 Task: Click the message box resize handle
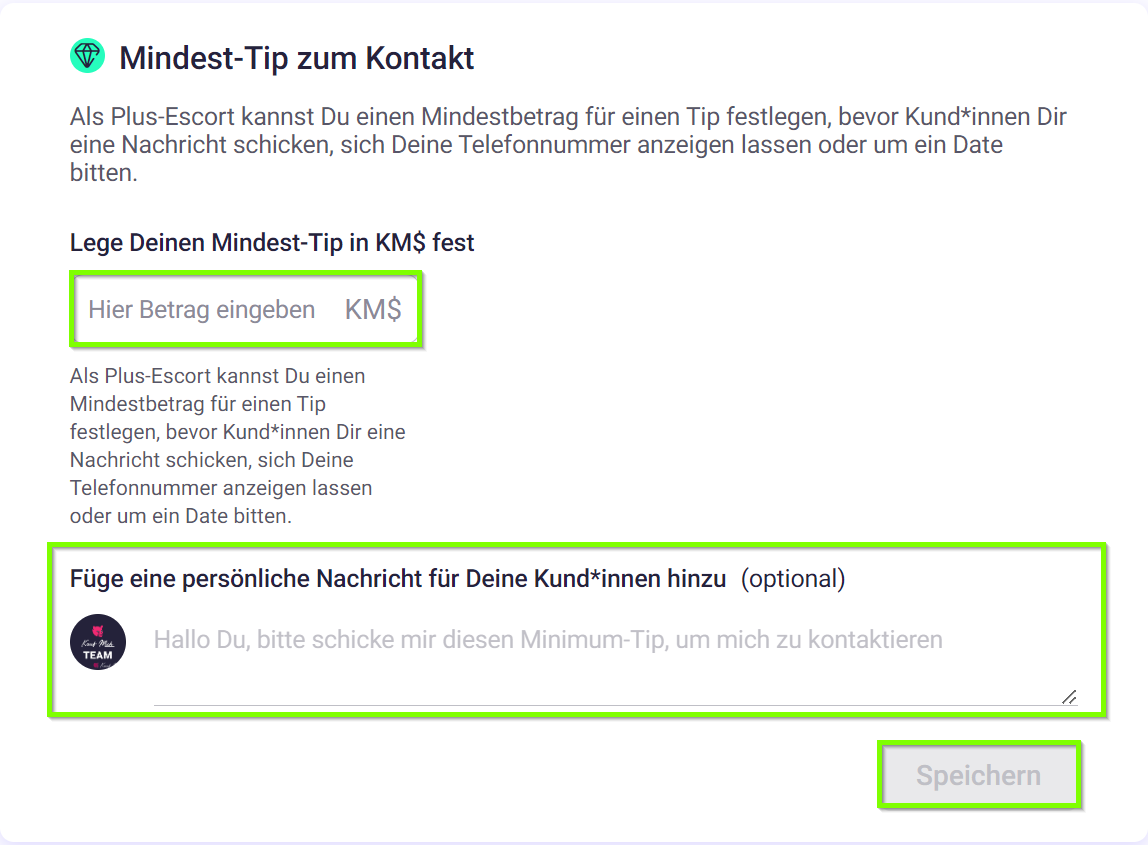1069,697
